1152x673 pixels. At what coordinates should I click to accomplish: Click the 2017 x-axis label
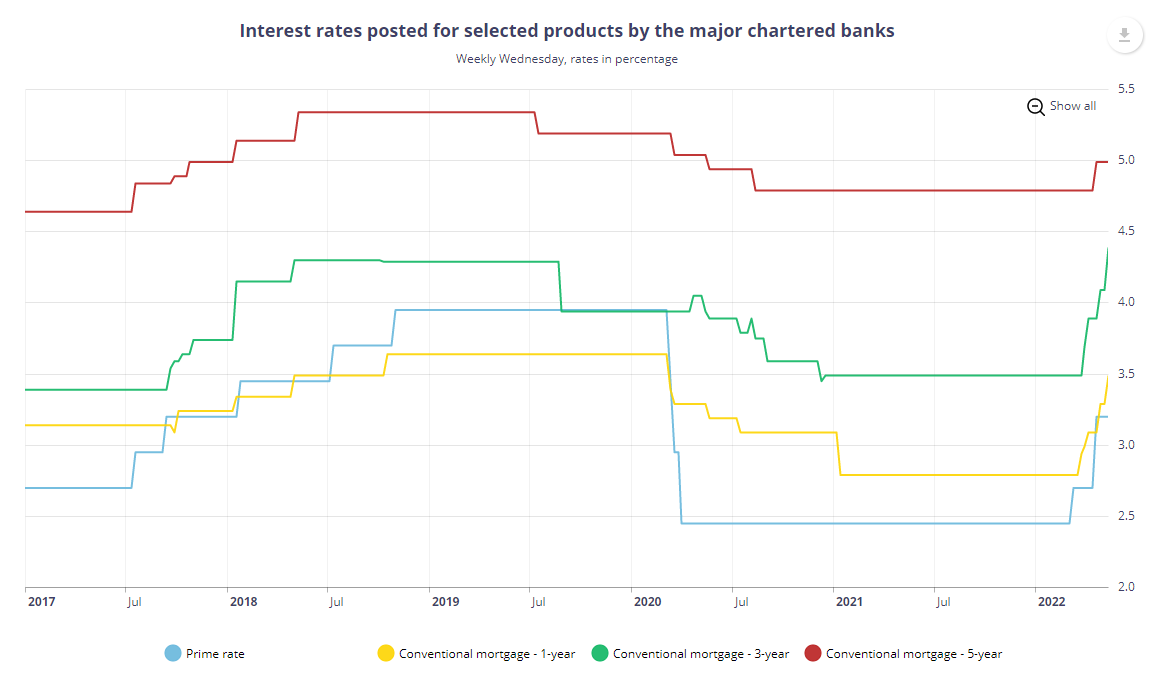[x=42, y=602]
